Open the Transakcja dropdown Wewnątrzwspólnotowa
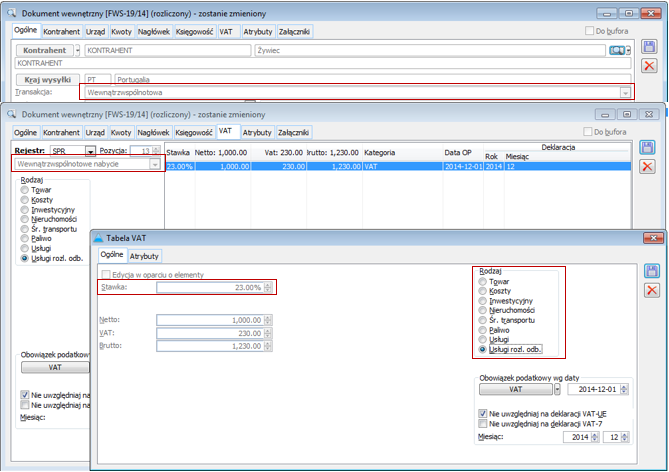The image size is (669, 472). pyautogui.click(x=625, y=93)
